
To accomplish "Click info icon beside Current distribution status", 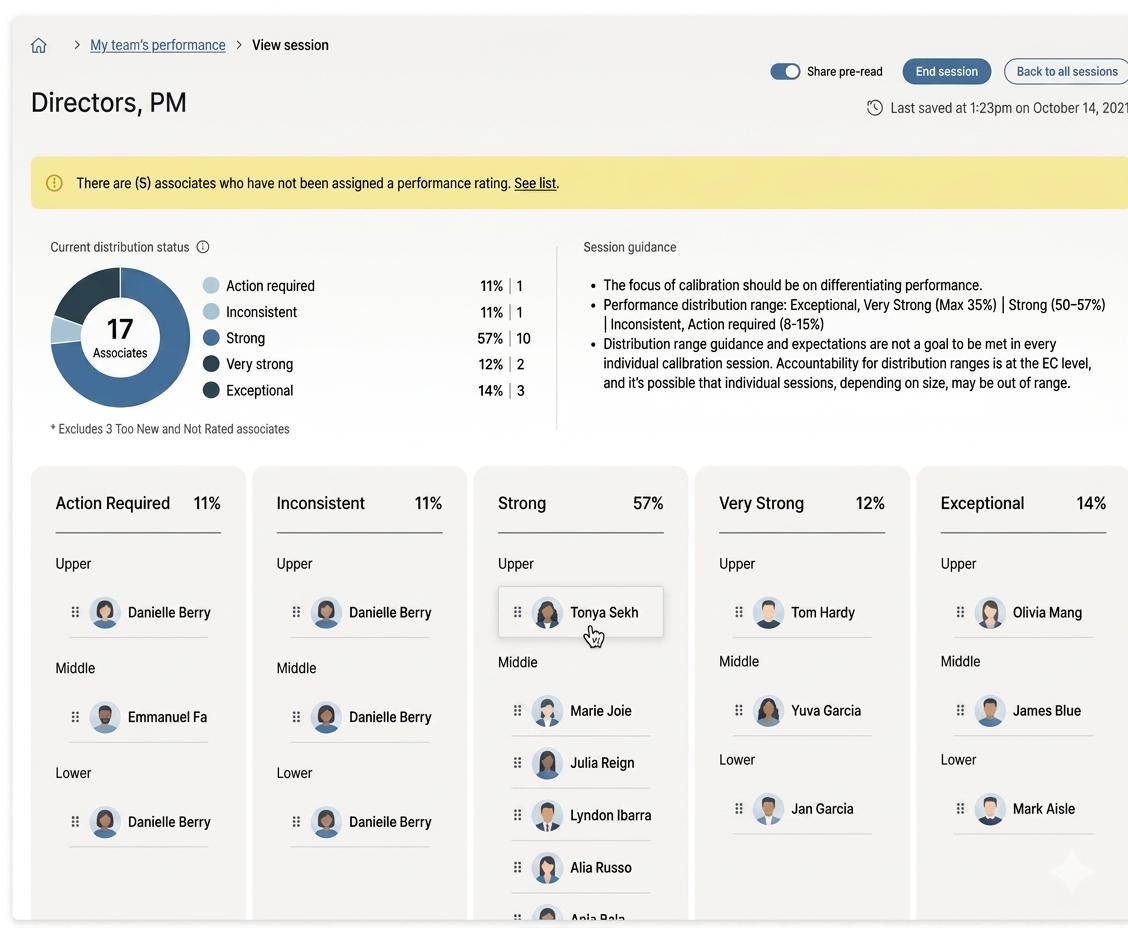I will point(203,247).
